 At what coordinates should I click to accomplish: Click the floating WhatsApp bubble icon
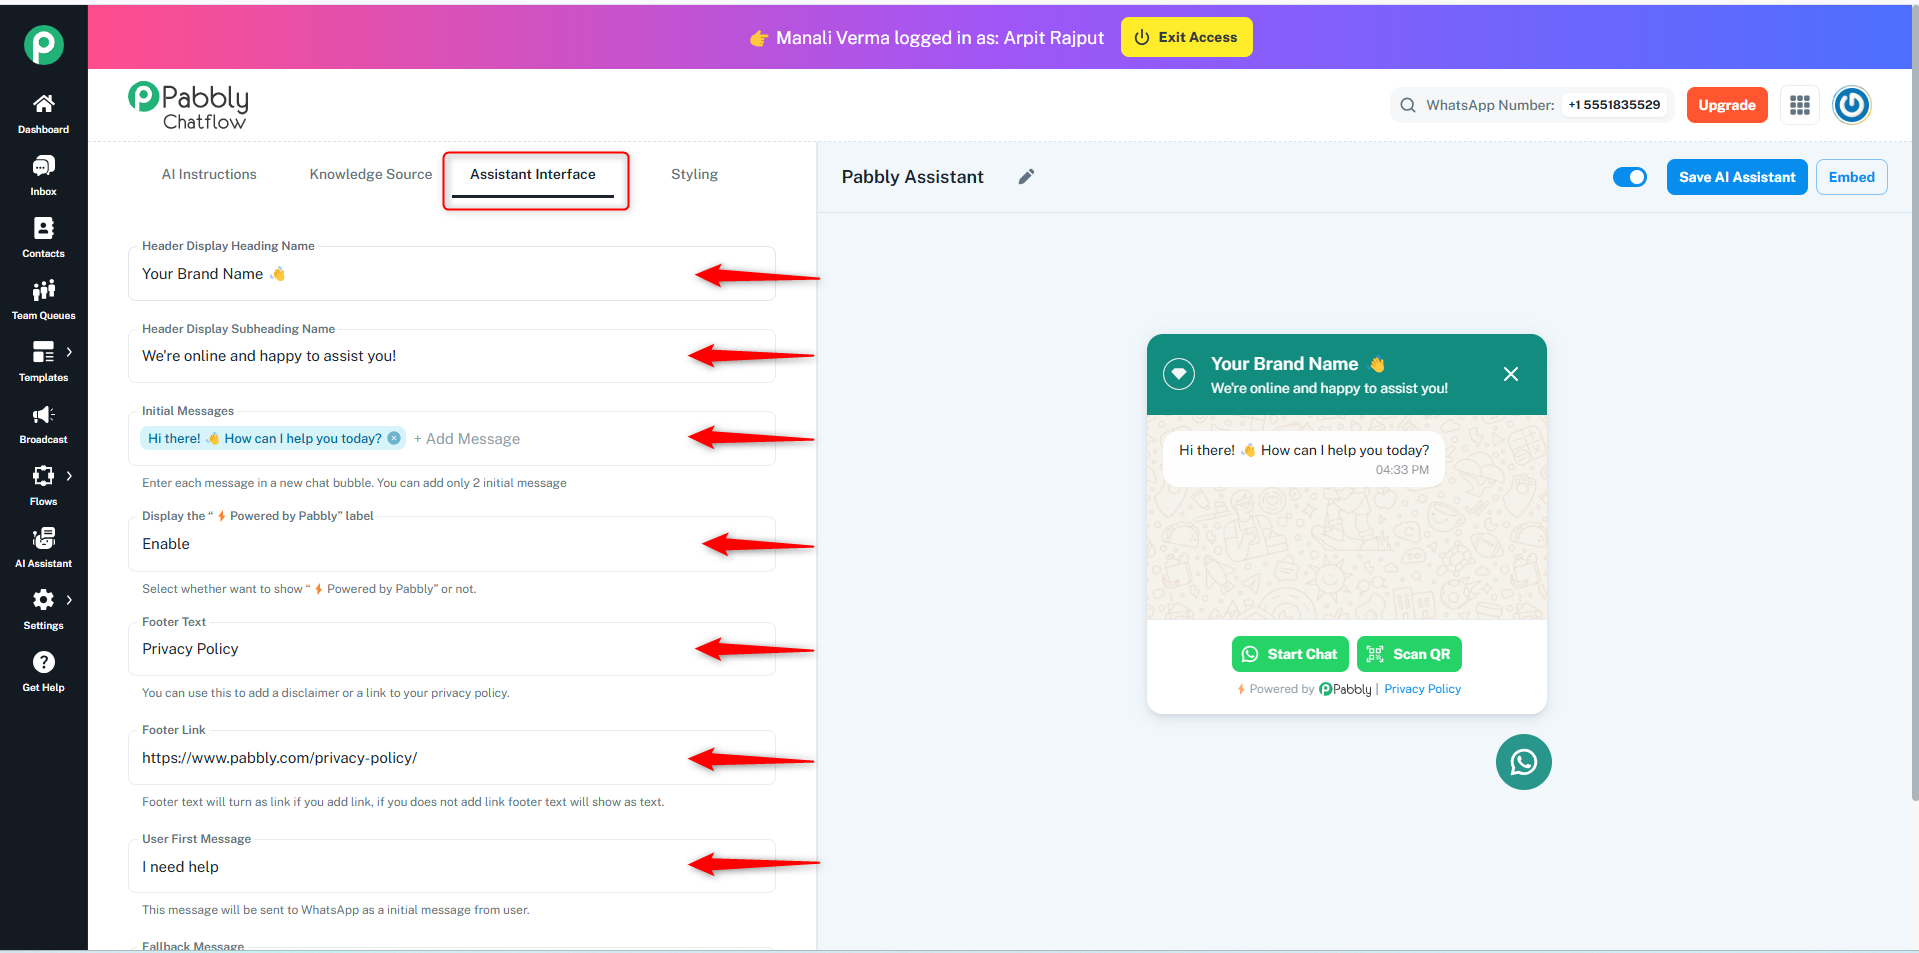click(1523, 762)
